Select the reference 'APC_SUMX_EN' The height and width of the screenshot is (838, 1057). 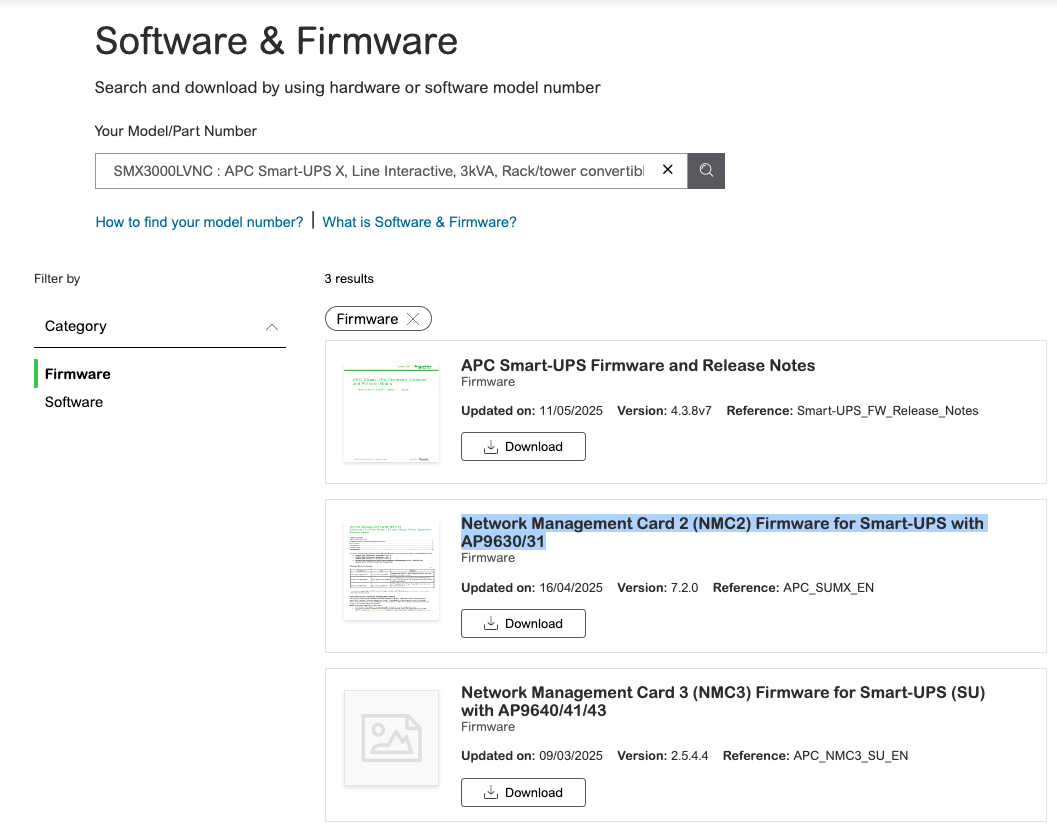click(828, 588)
